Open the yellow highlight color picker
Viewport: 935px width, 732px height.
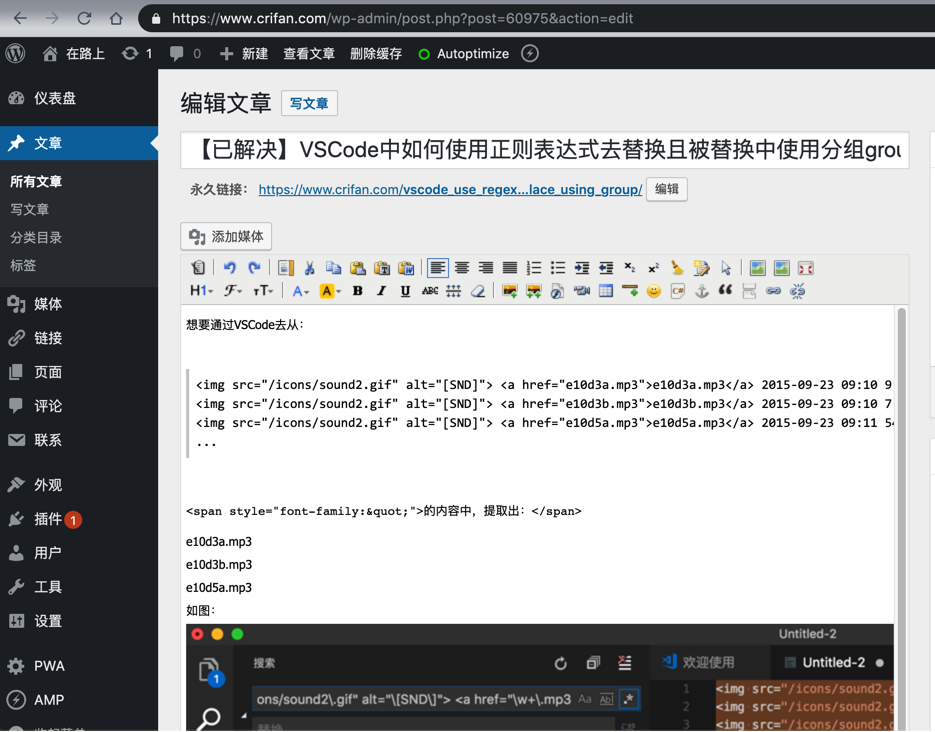330,291
